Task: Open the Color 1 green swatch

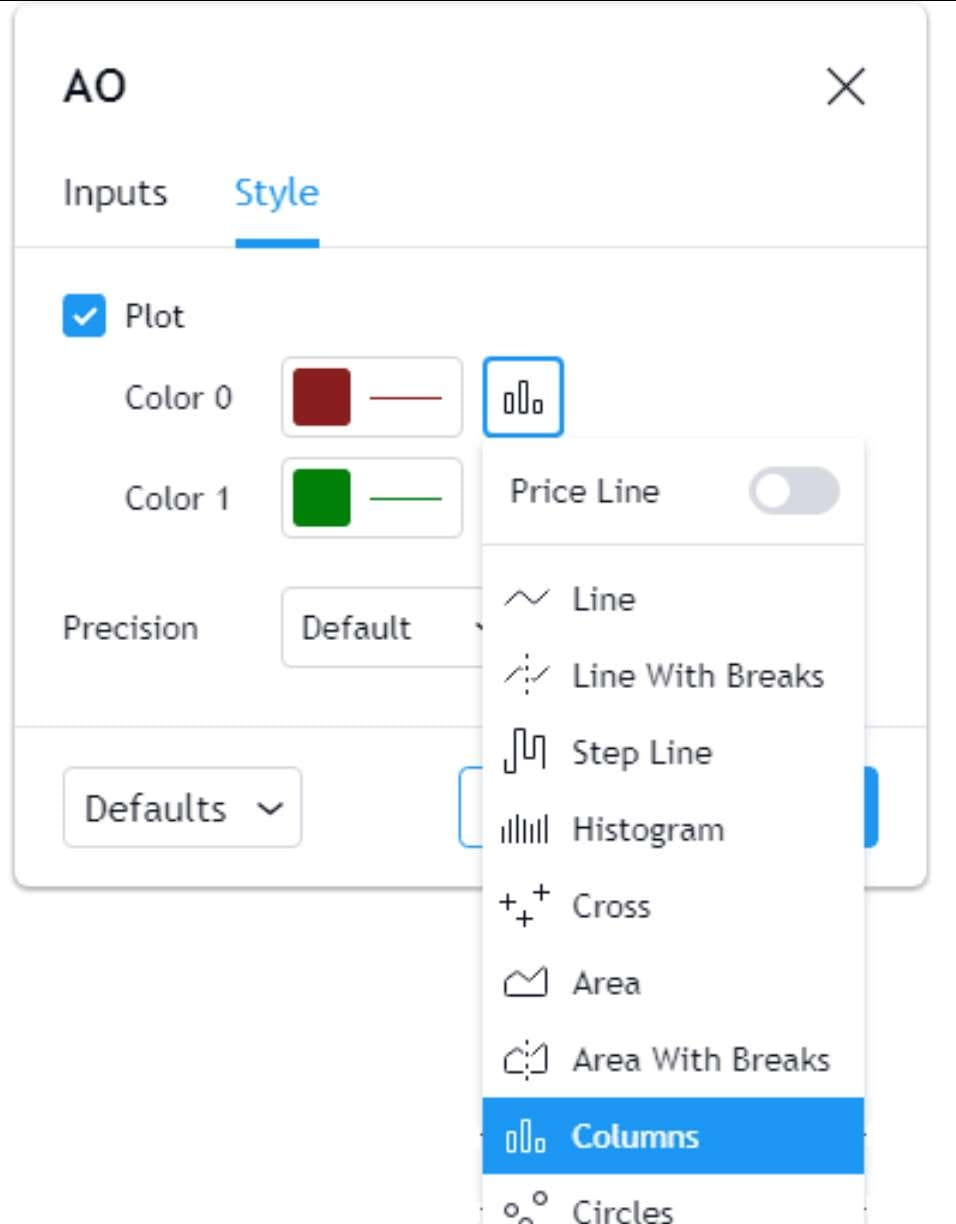Action: 321,497
